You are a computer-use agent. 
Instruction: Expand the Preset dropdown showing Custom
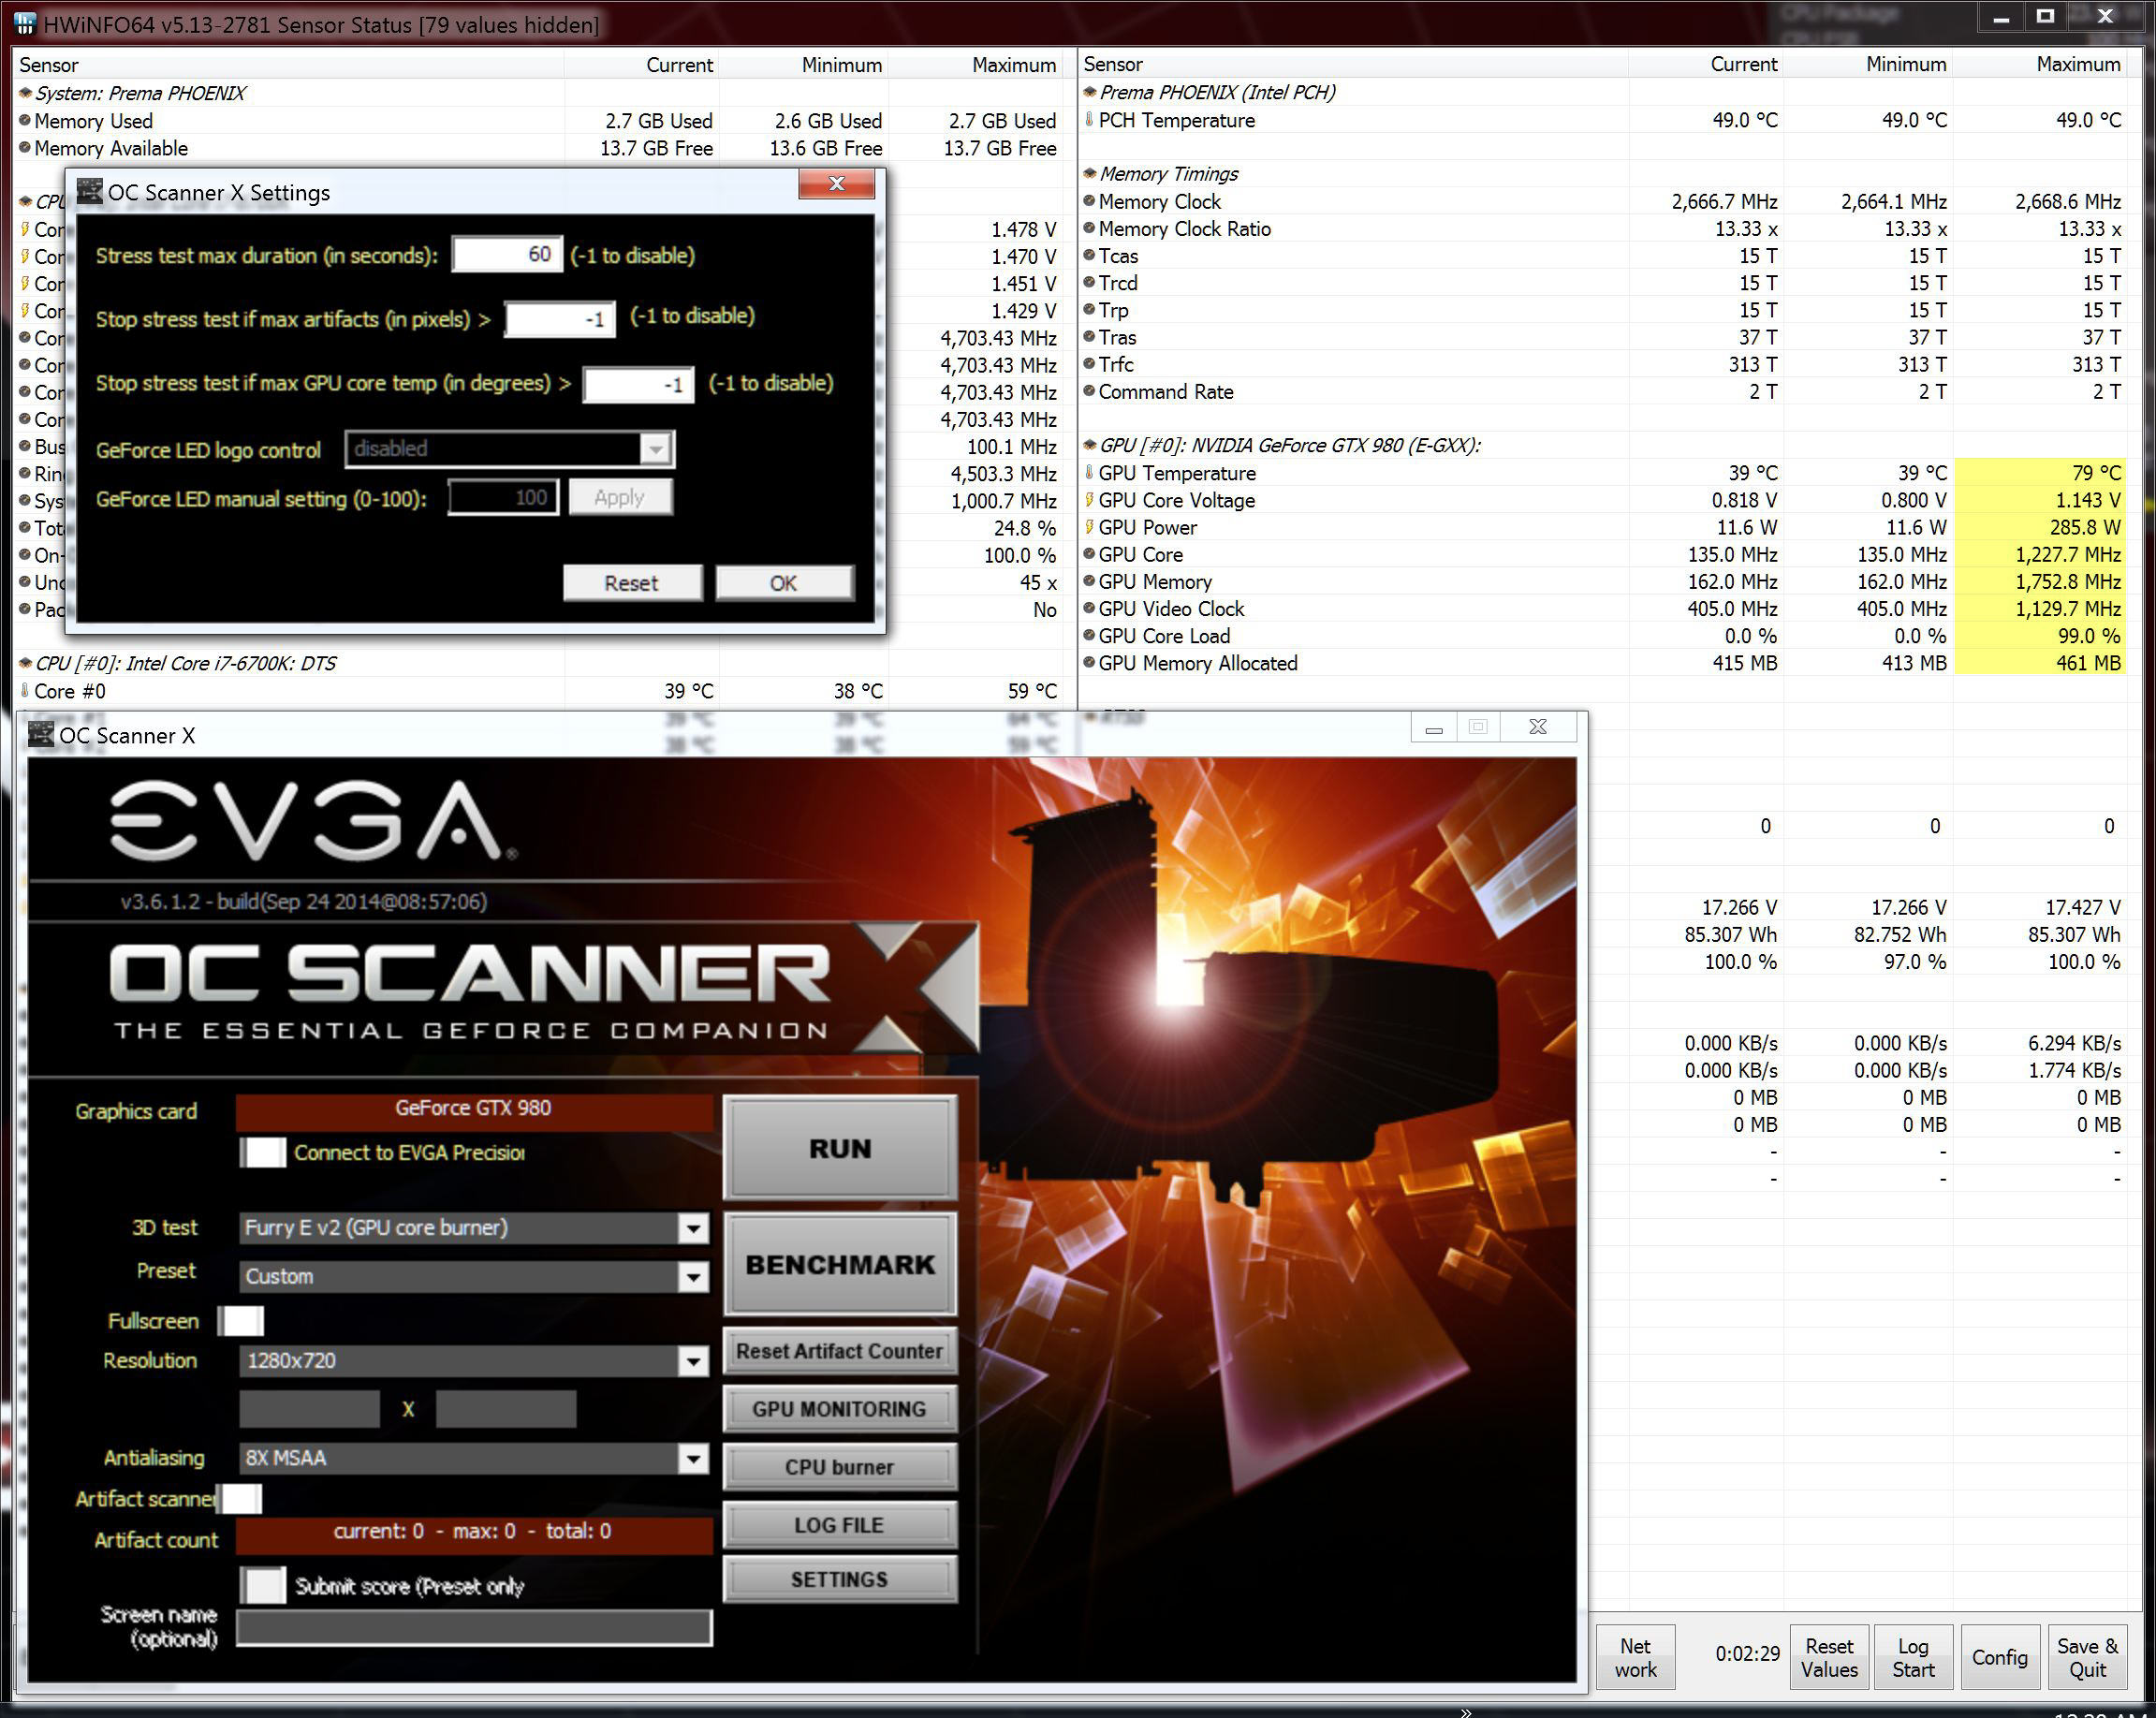pyautogui.click(x=693, y=1276)
